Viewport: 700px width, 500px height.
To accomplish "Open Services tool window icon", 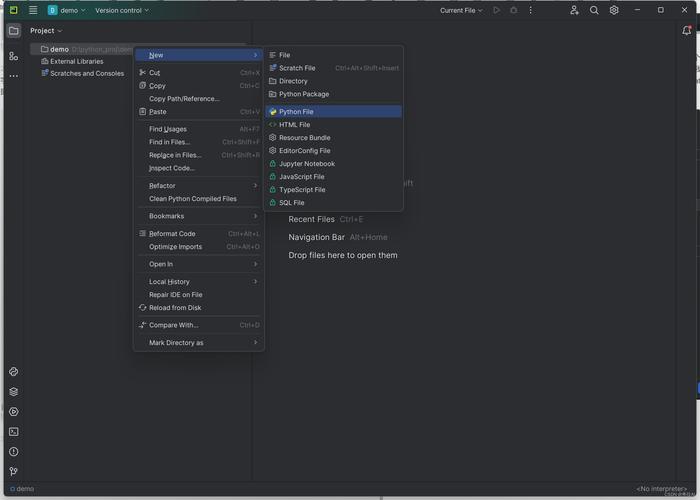I will [x=14, y=412].
